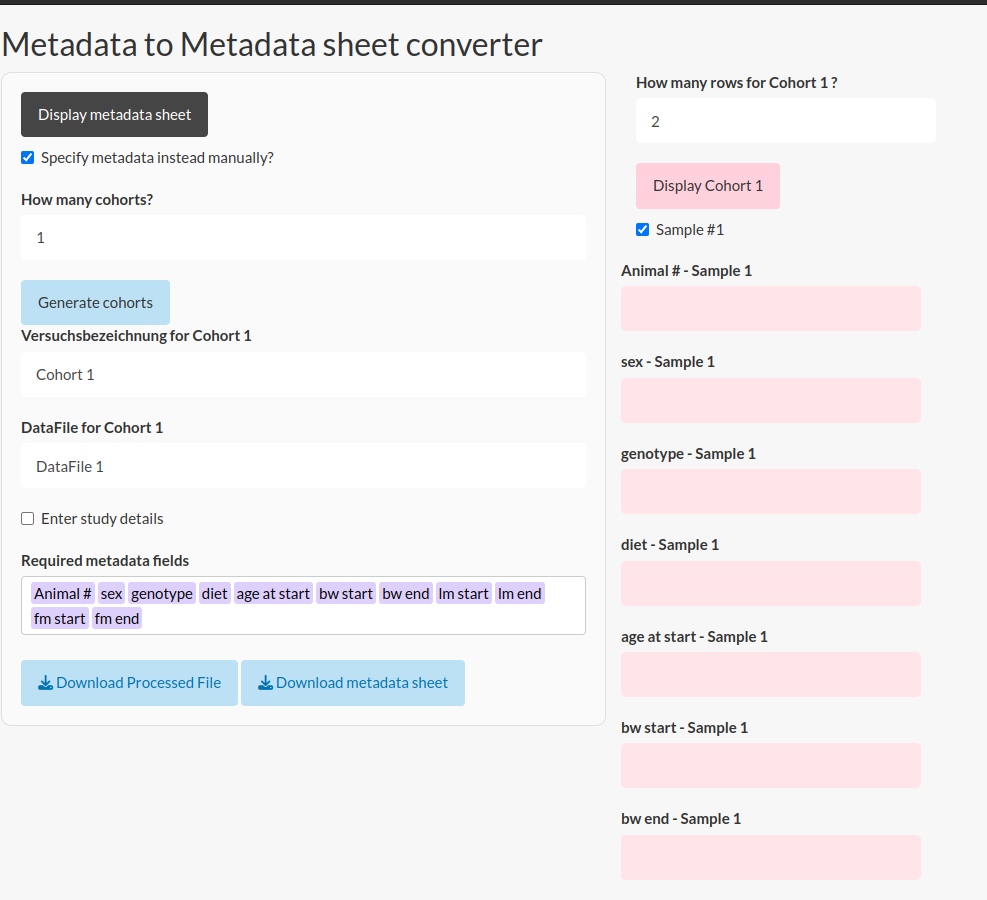Click the diet - Sample 1 input field
This screenshot has width=987, height=900.
(x=771, y=583)
